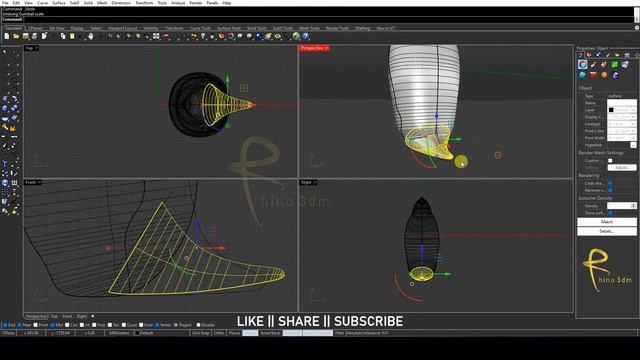Click the Match button in Properties
The height and width of the screenshot is (360, 640).
pos(607,222)
